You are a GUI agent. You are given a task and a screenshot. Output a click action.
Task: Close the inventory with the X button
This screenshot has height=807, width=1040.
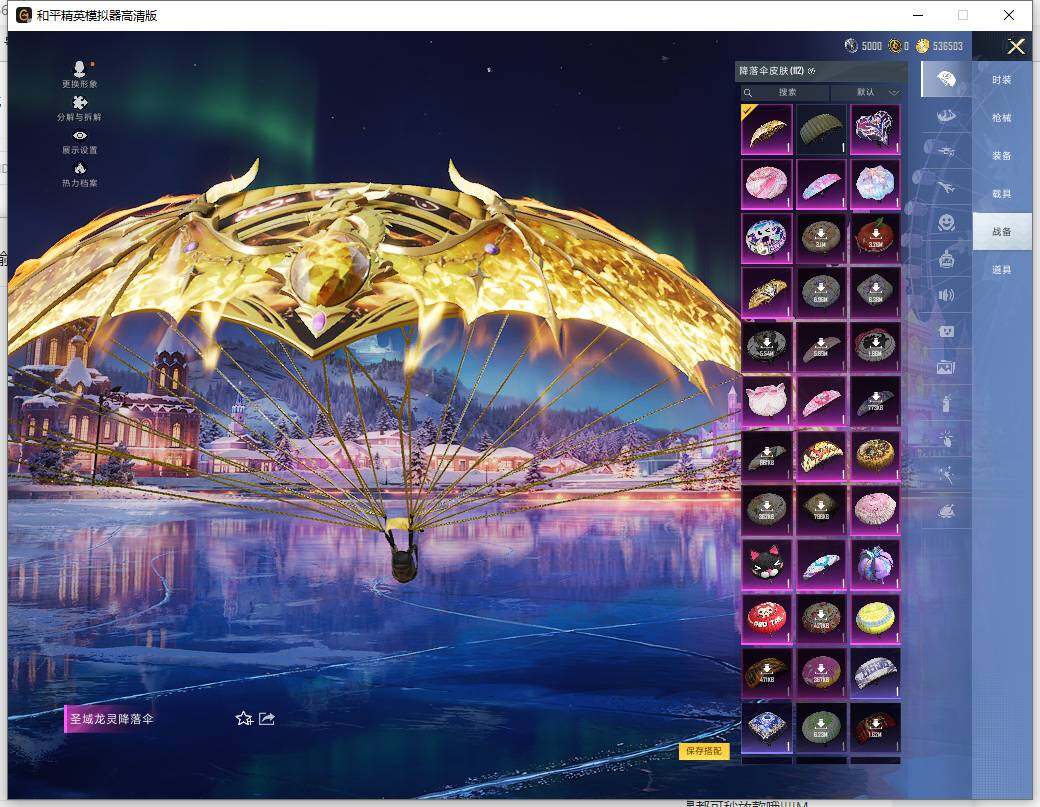[x=1016, y=46]
